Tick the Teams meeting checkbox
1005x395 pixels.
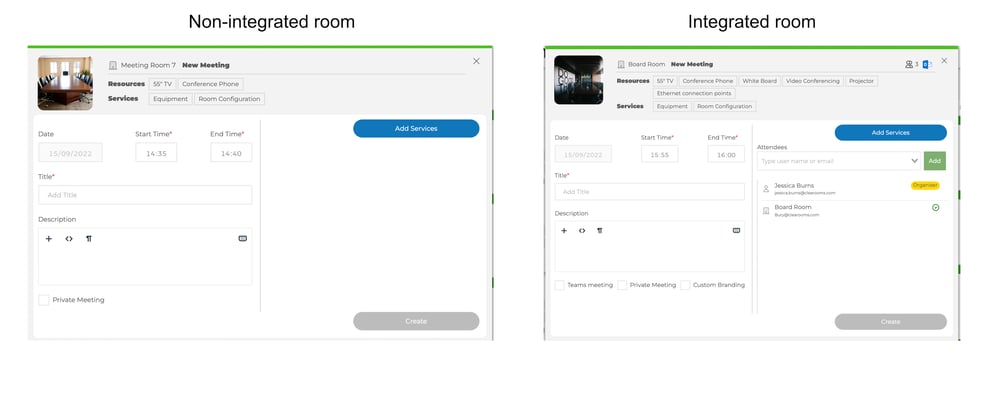(x=560, y=285)
